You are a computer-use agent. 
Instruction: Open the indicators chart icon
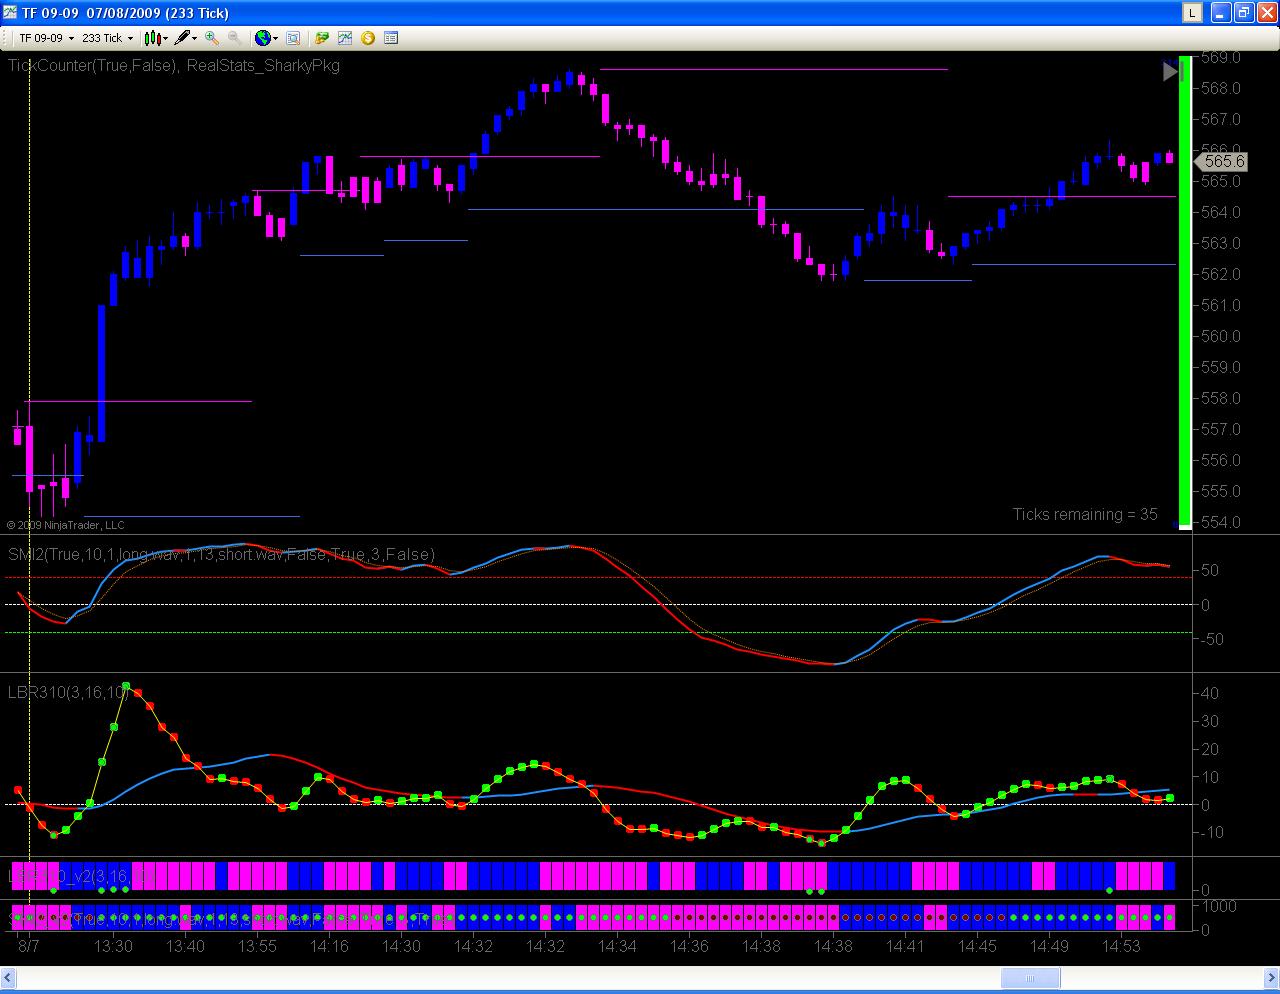tap(345, 38)
